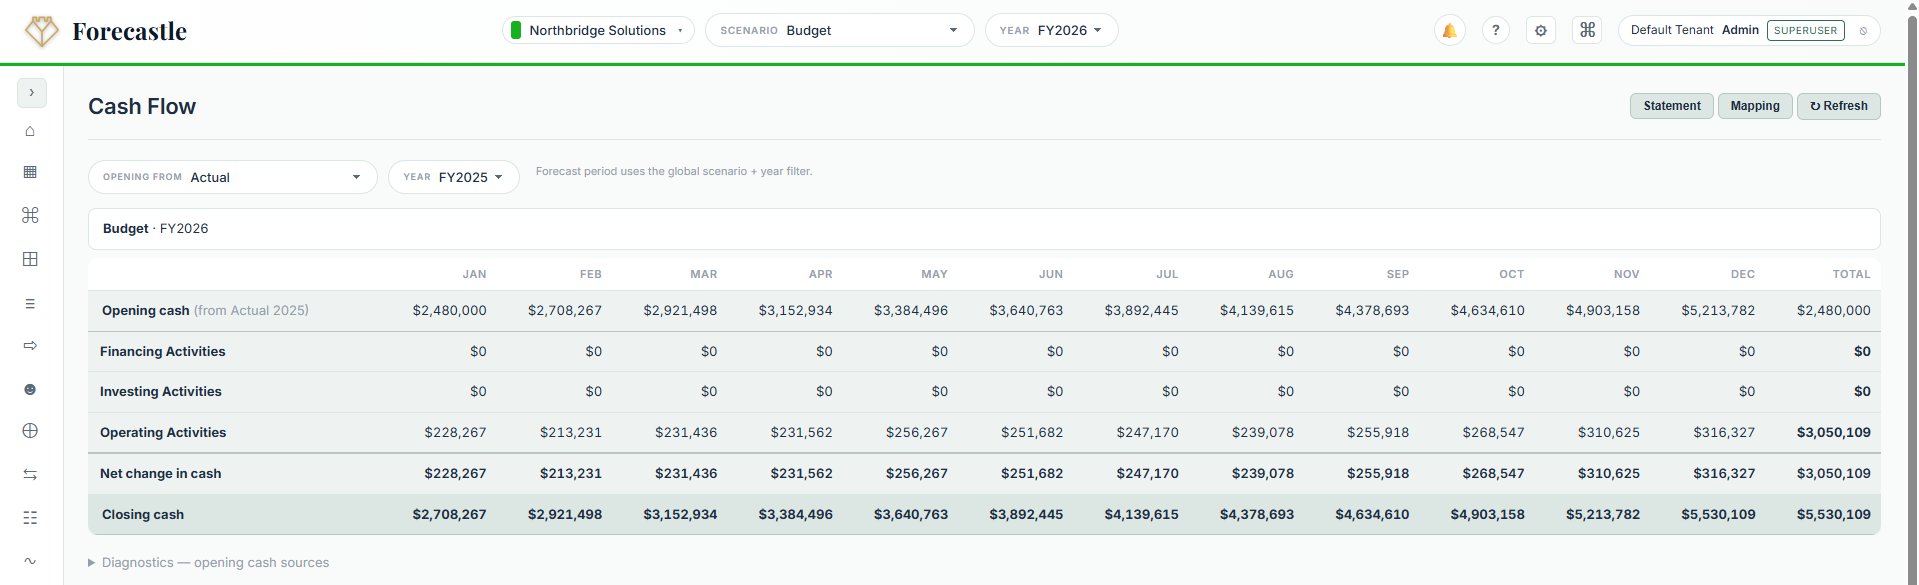The height and width of the screenshot is (585, 1919).
Task: Click Closing cash March value $3,152,934
Action: [x=680, y=514]
